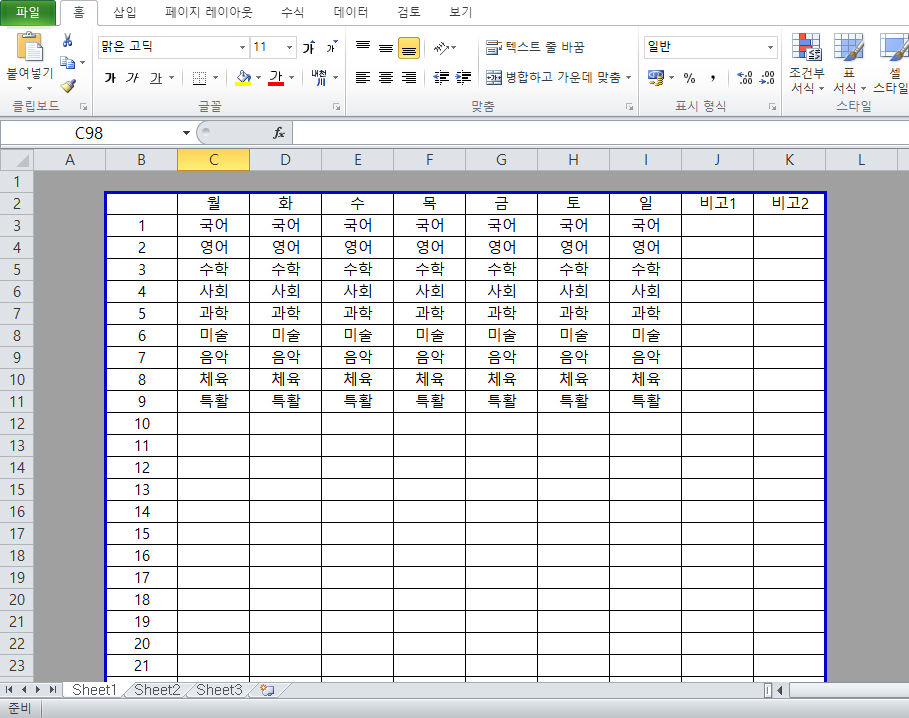This screenshot has height=718, width=909.
Task: Increase decimal places icon
Action: tap(745, 78)
